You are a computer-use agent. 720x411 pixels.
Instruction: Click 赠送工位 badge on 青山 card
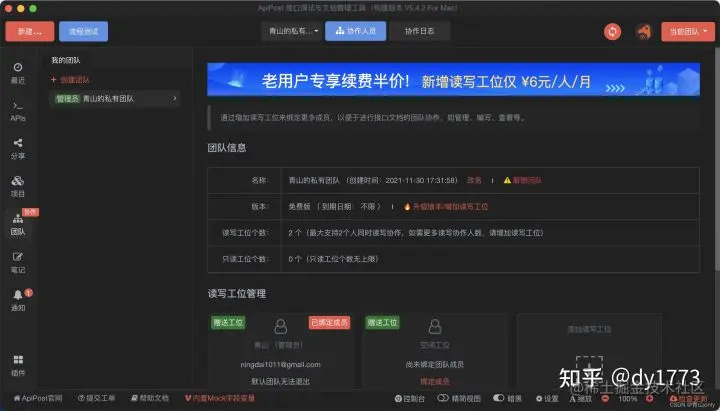(228, 323)
